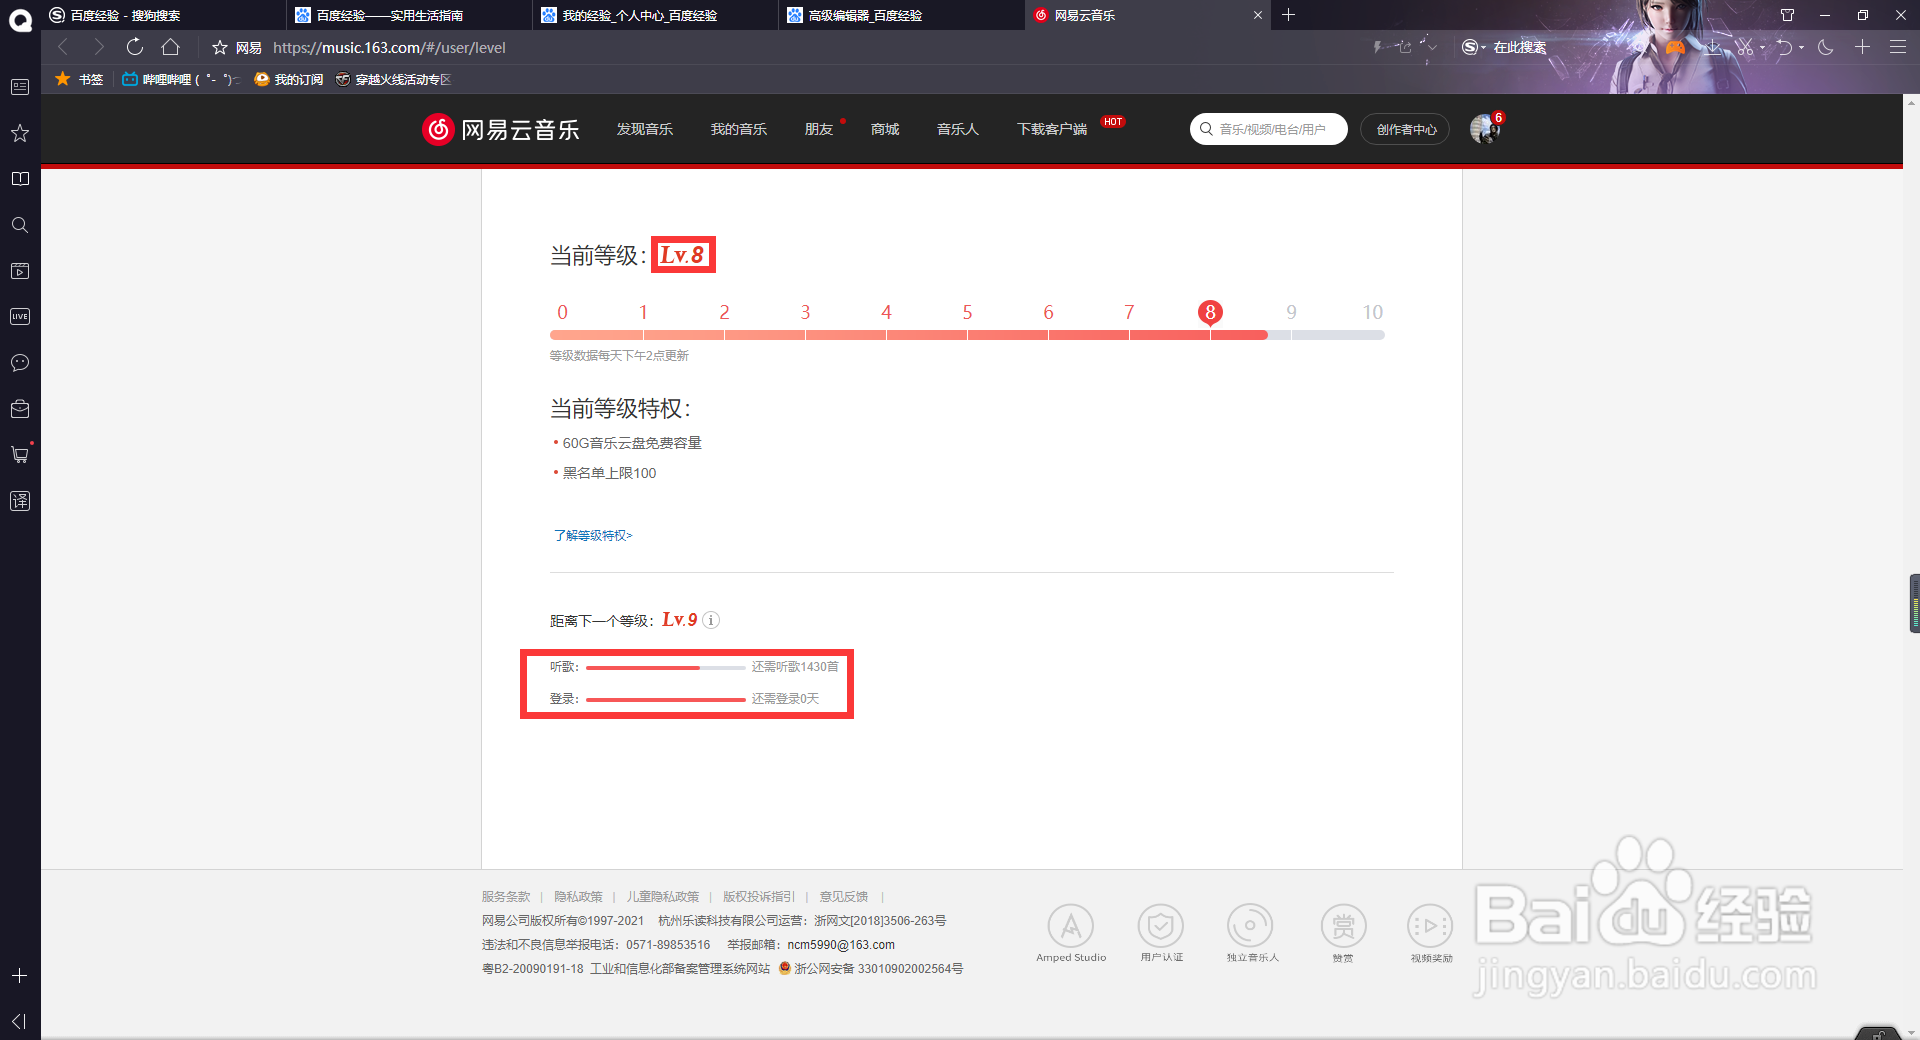The width and height of the screenshot is (1920, 1040).
Task: Go to the browser home page
Action: tap(171, 47)
